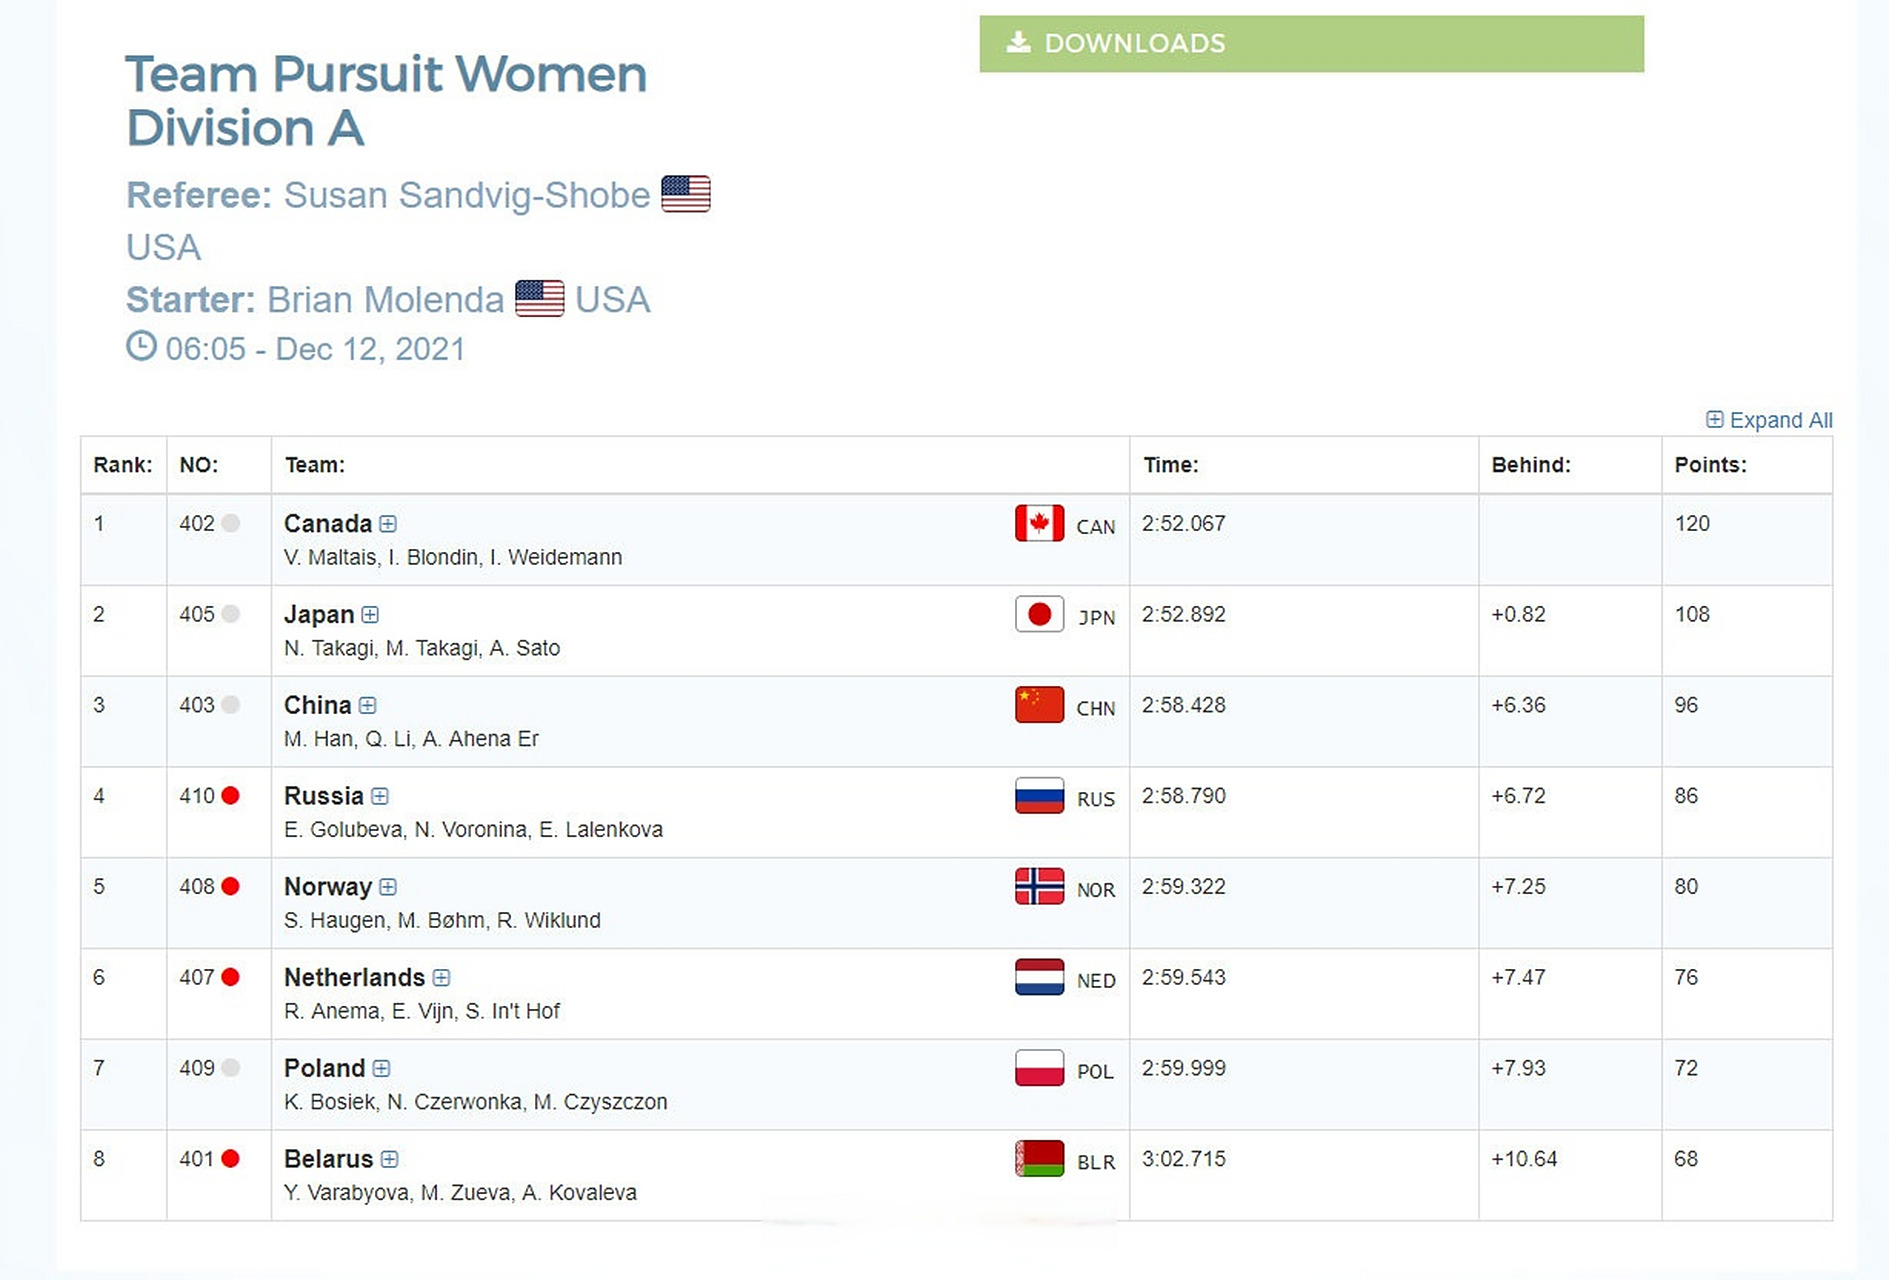The height and width of the screenshot is (1280, 1889).
Task: Click red dot beside number 410
Action: coord(231,796)
